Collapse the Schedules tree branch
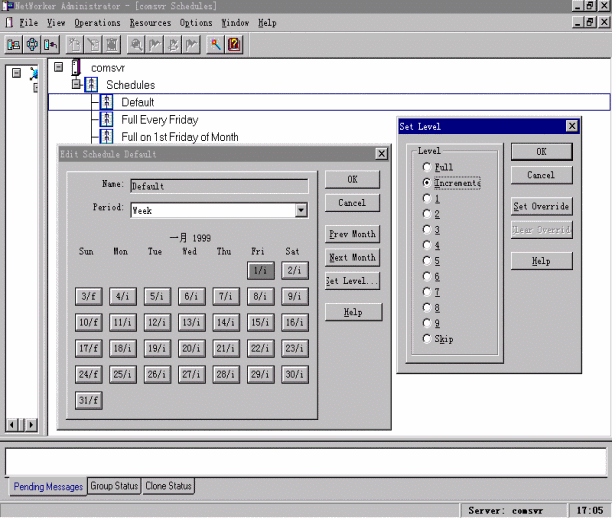Screen dimensions: 616x520 tap(75, 85)
